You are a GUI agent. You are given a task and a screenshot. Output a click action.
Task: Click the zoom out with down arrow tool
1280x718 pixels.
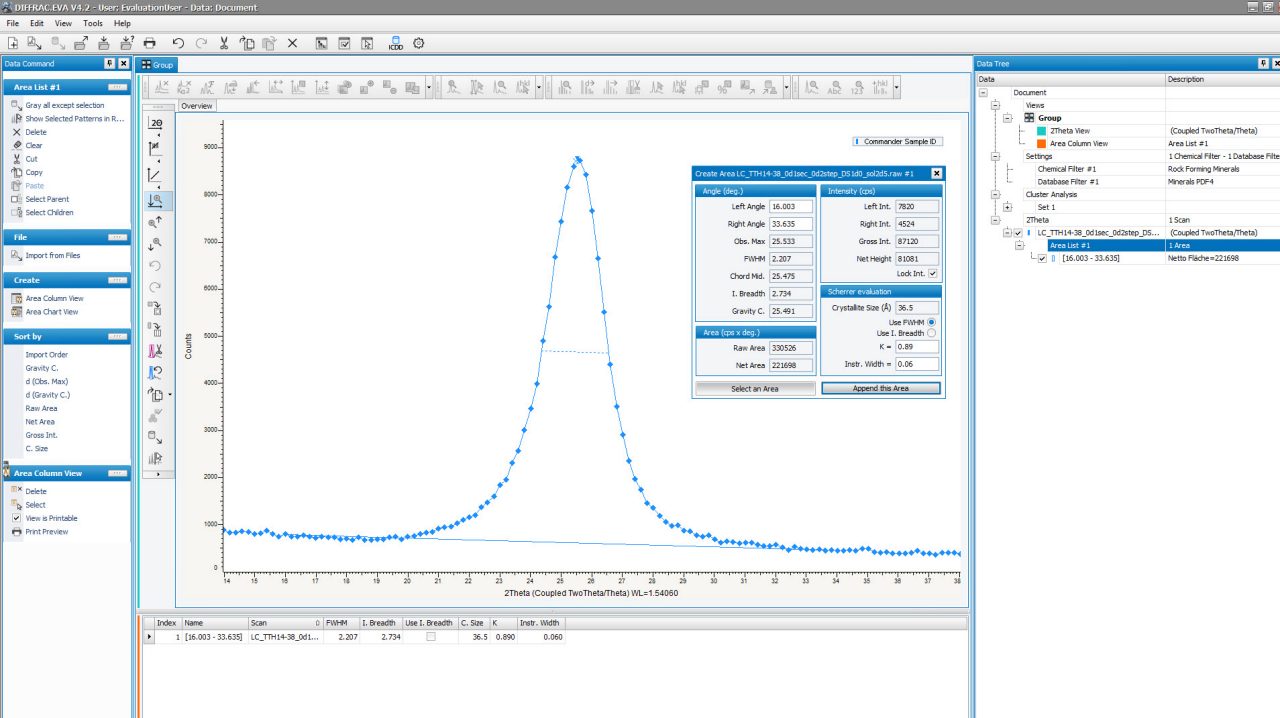[x=155, y=244]
